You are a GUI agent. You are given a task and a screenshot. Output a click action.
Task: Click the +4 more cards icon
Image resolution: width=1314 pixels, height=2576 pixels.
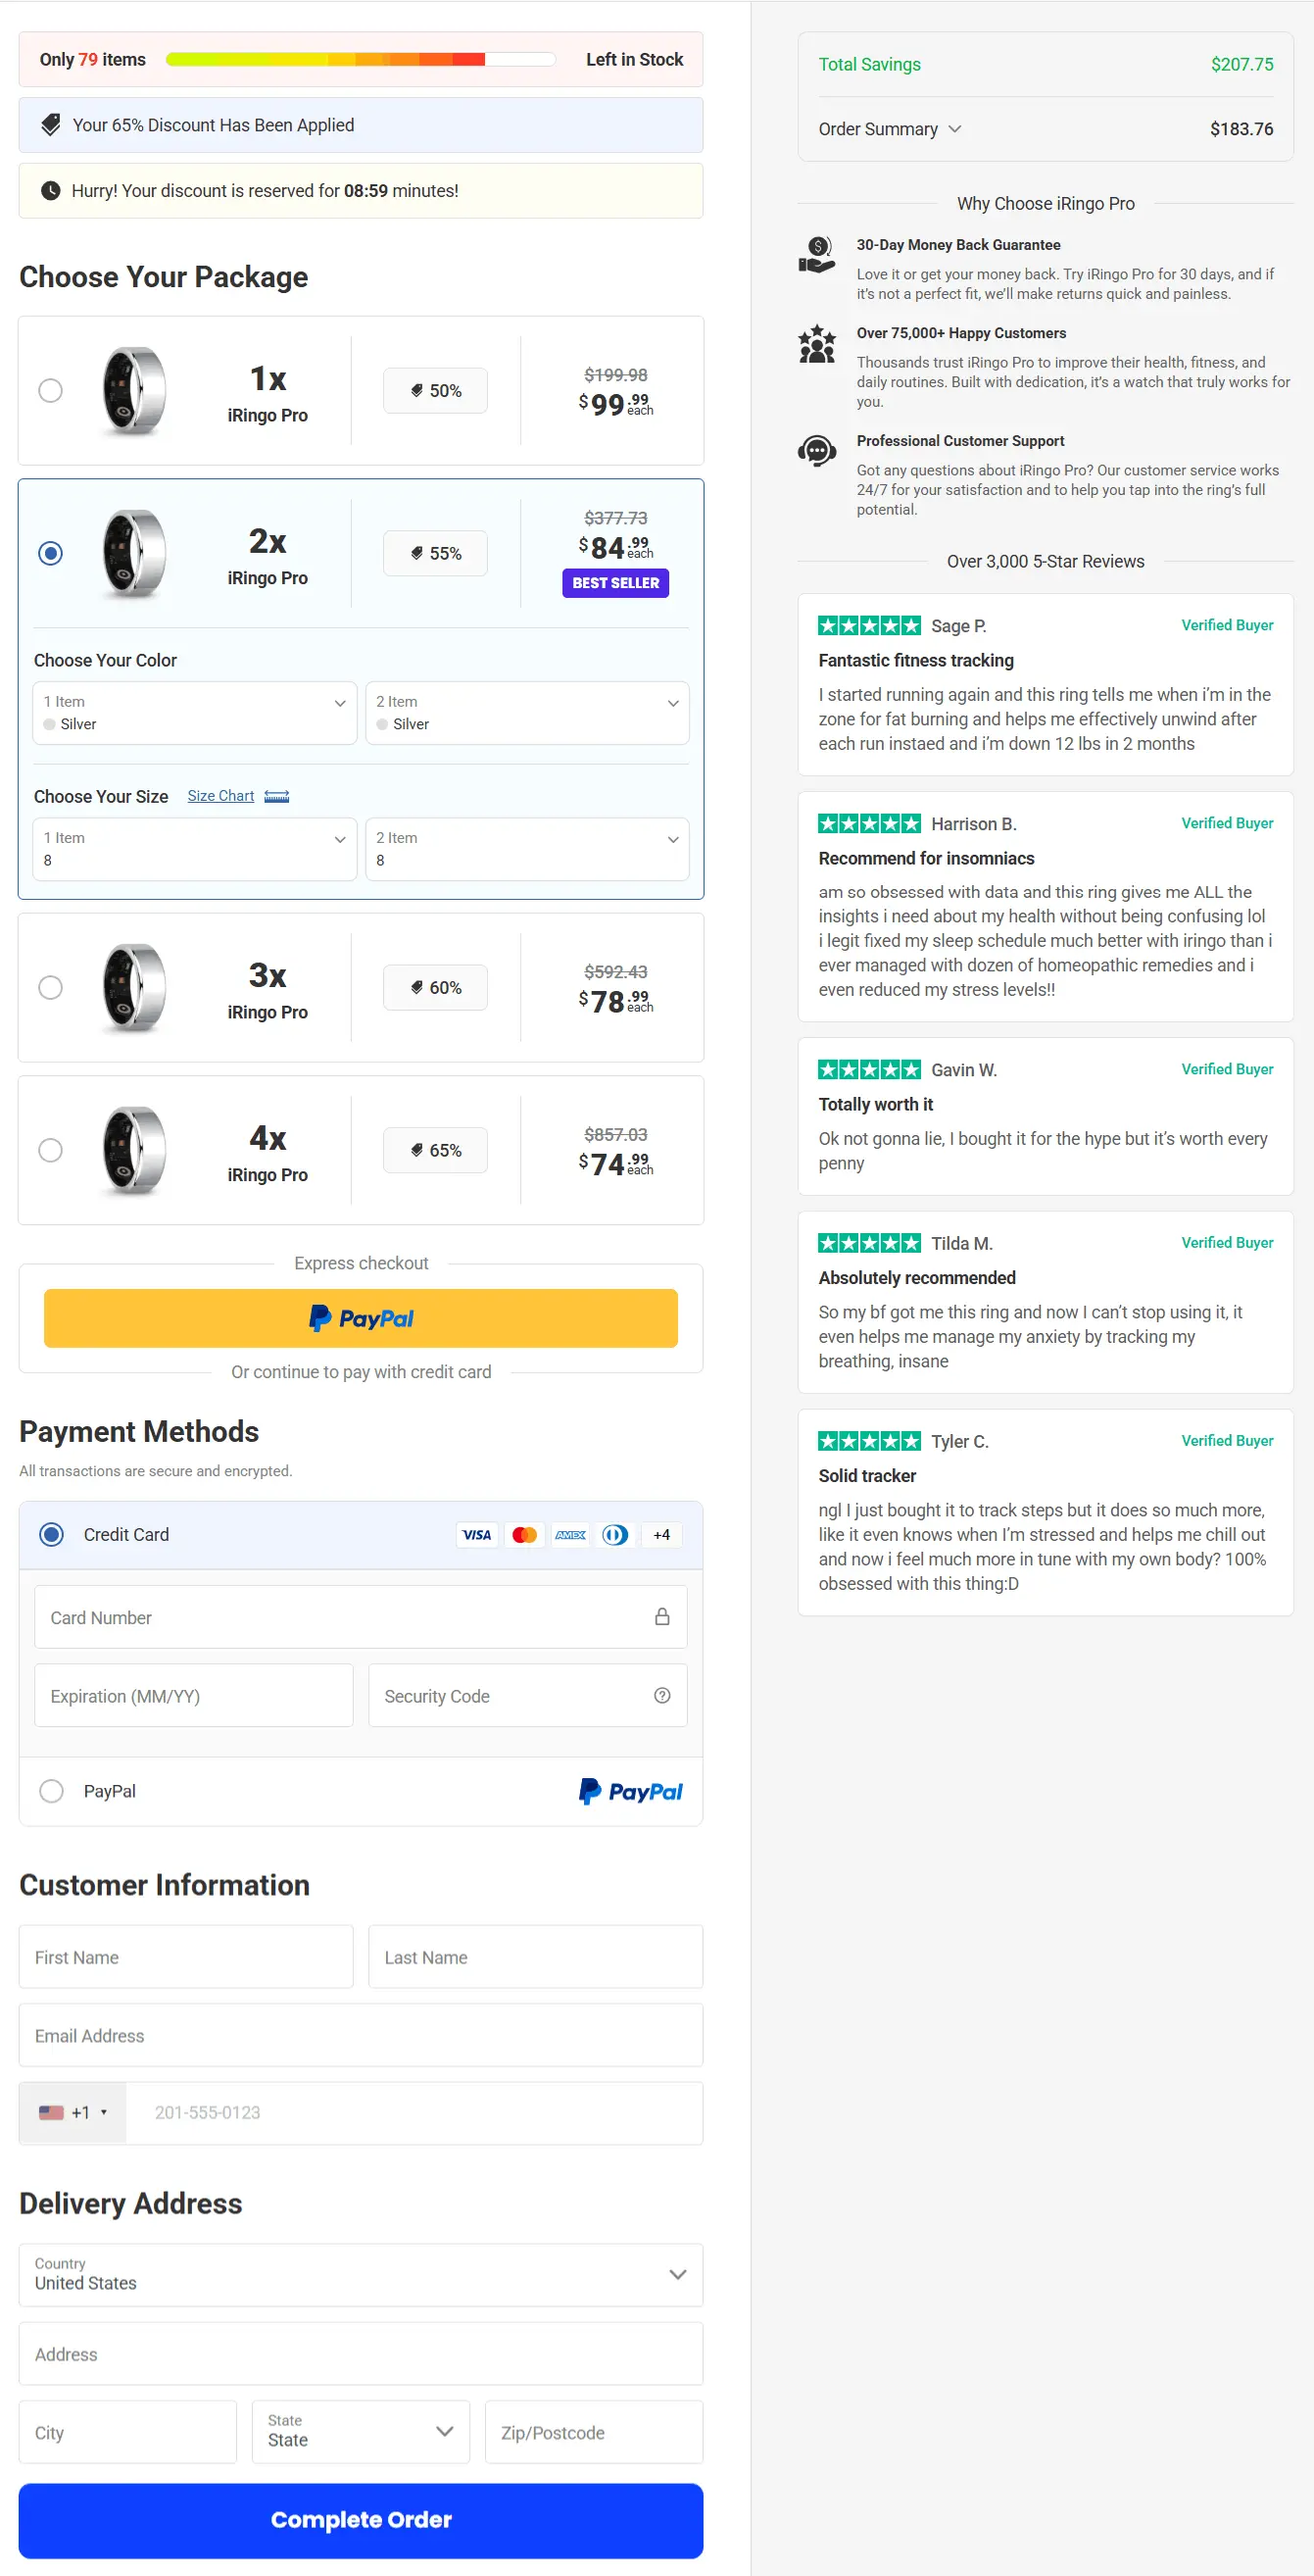click(x=661, y=1534)
